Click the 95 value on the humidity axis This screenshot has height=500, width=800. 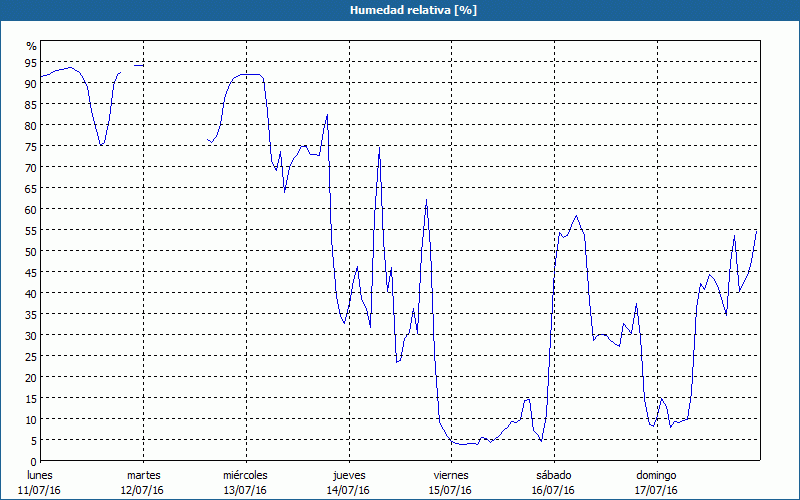31,63
